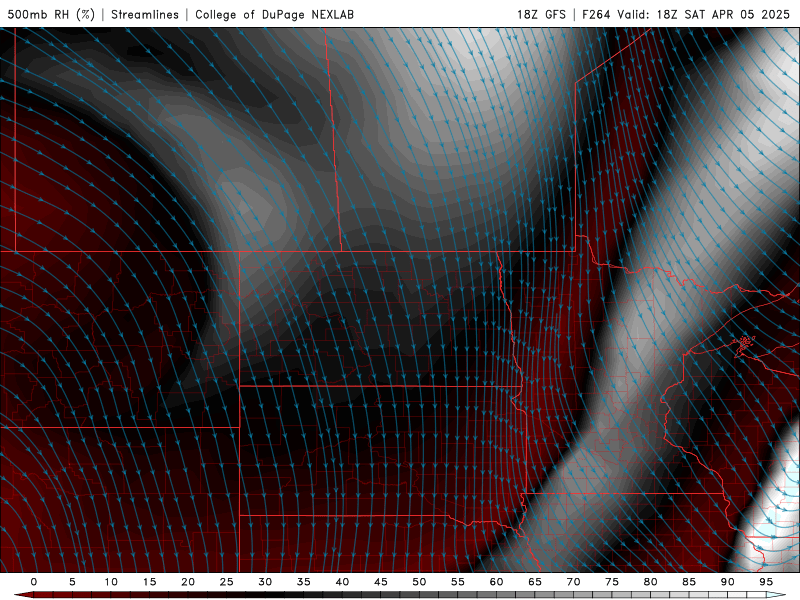
Task: Click the 60 value on the color scale
Action: 496,582
